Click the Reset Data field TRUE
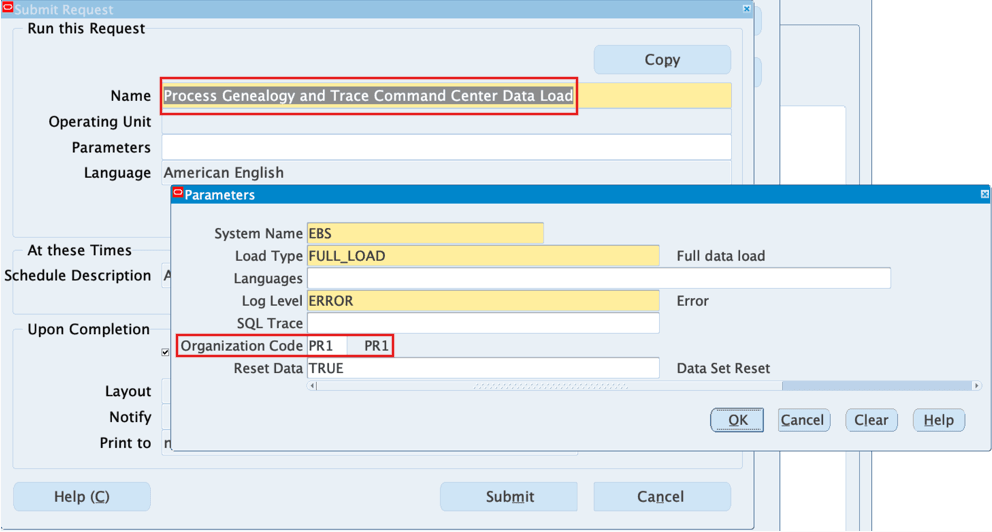The image size is (992, 532). (x=483, y=368)
